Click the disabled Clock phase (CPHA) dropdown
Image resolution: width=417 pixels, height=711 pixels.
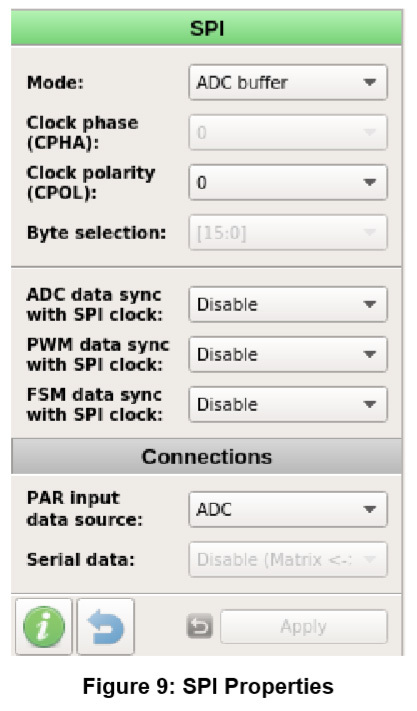tap(288, 132)
